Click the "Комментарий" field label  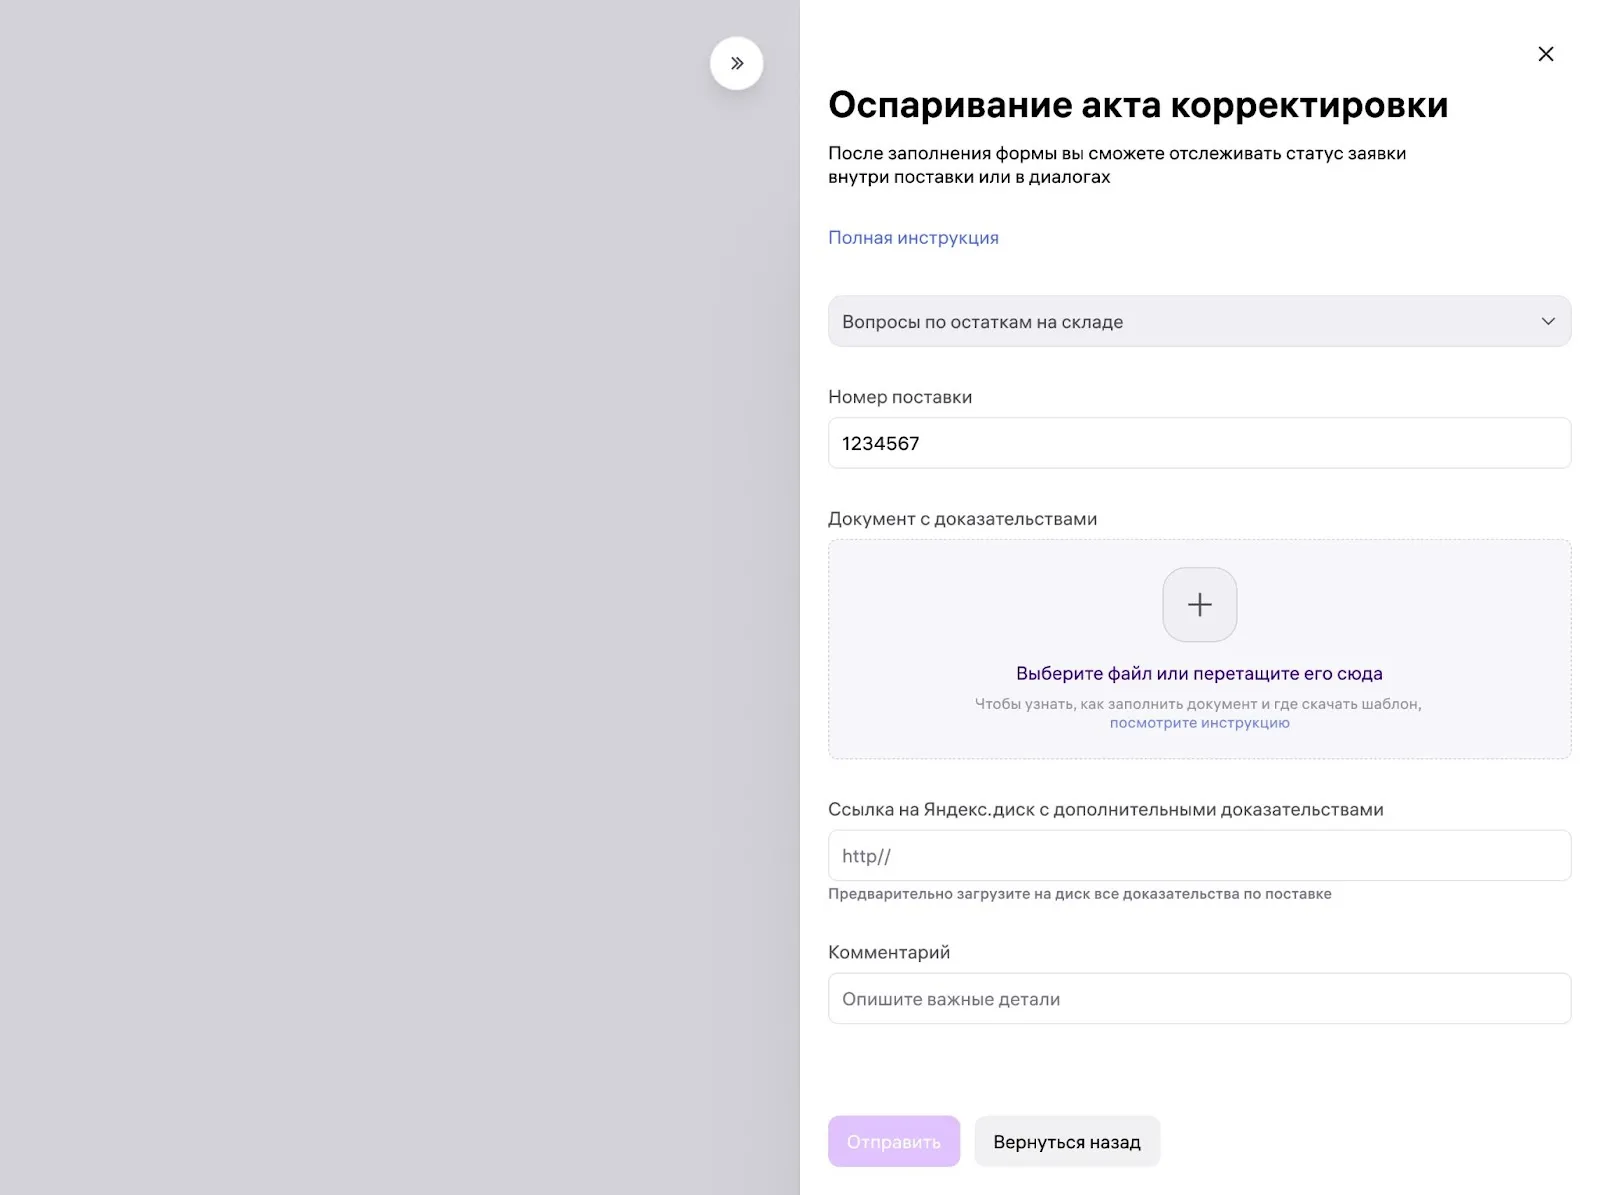(x=889, y=952)
